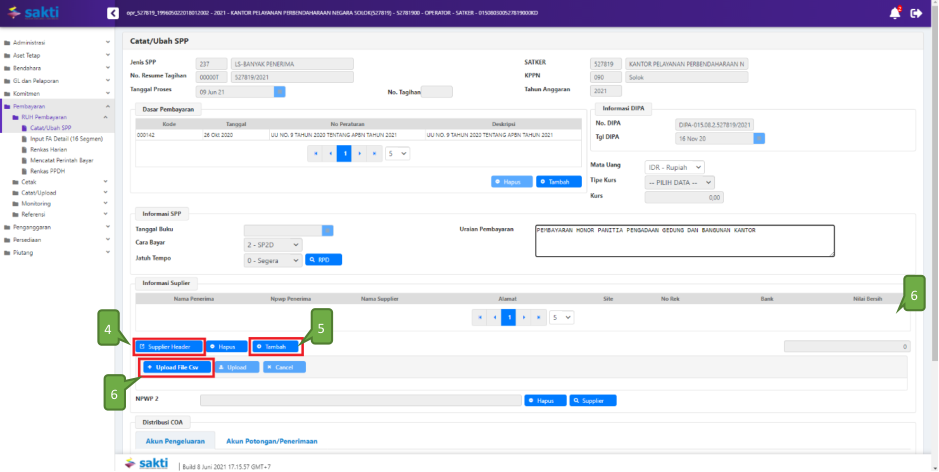Screen dimensions: 939x472
Task: Open the notification bell
Action: [x=894, y=13]
